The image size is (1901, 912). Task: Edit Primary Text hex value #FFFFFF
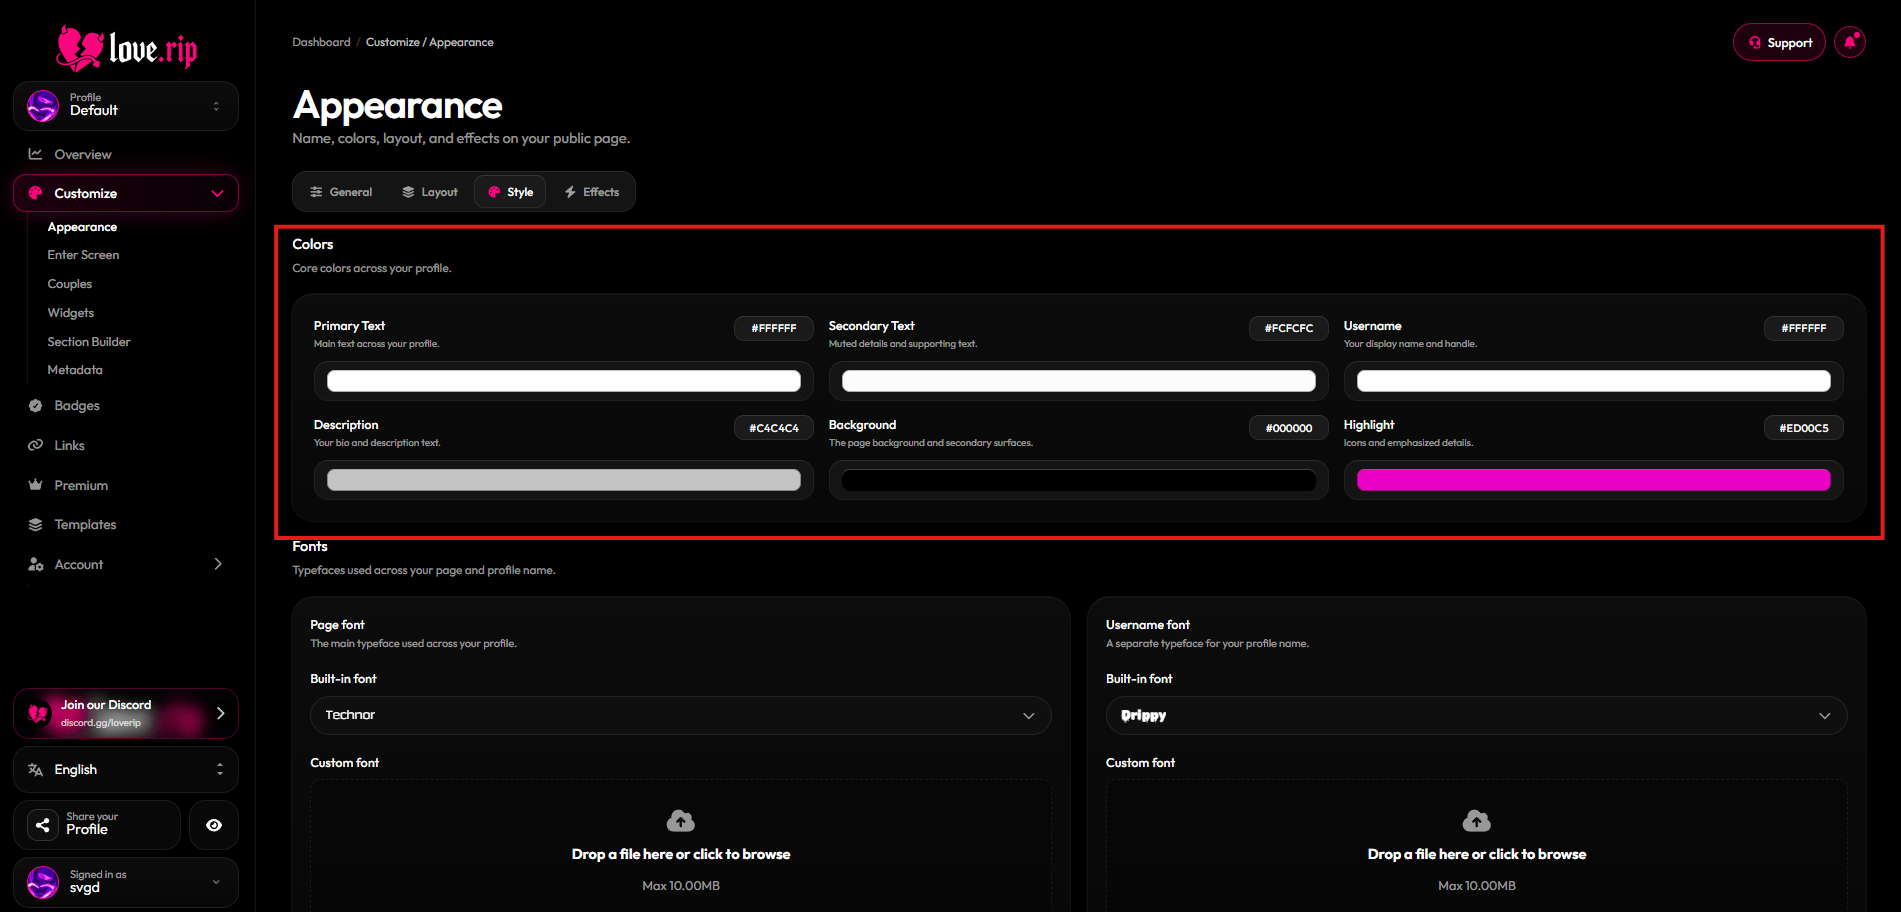coord(774,328)
